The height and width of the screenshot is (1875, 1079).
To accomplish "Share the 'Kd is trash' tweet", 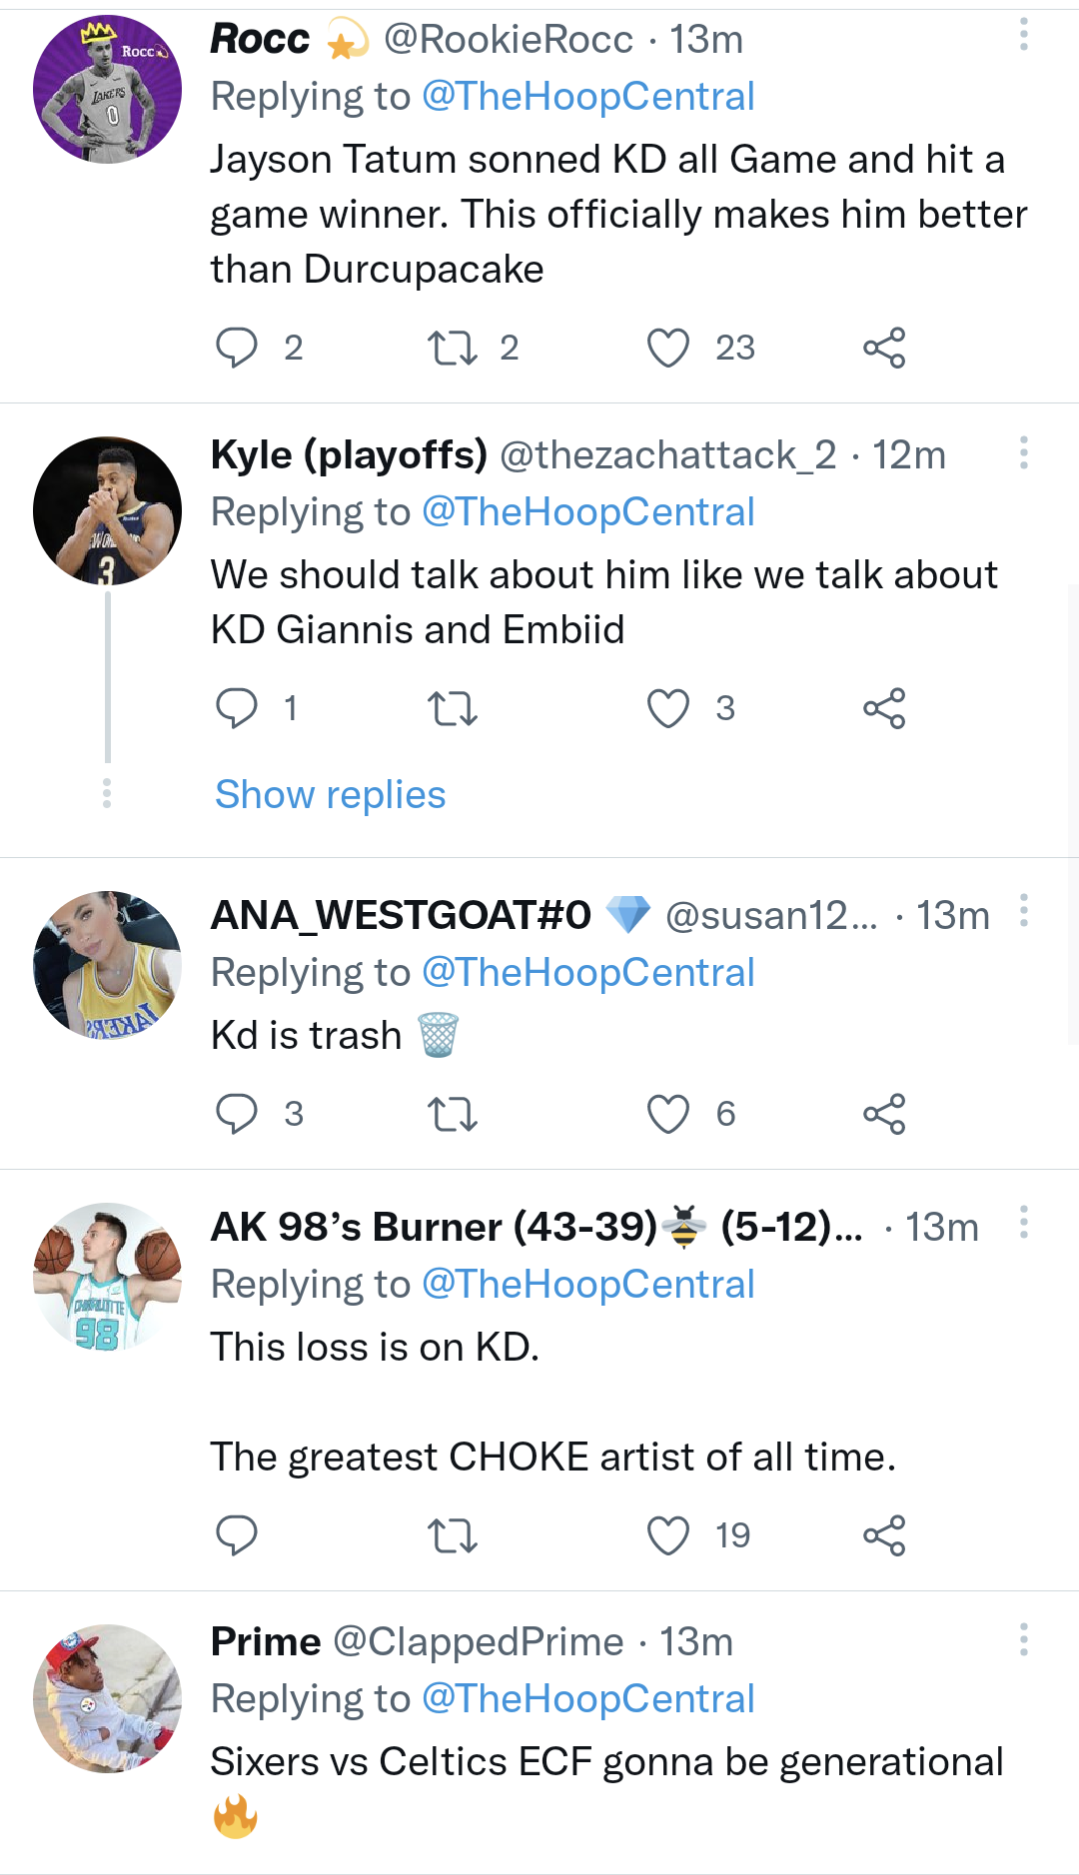I will click(884, 1114).
